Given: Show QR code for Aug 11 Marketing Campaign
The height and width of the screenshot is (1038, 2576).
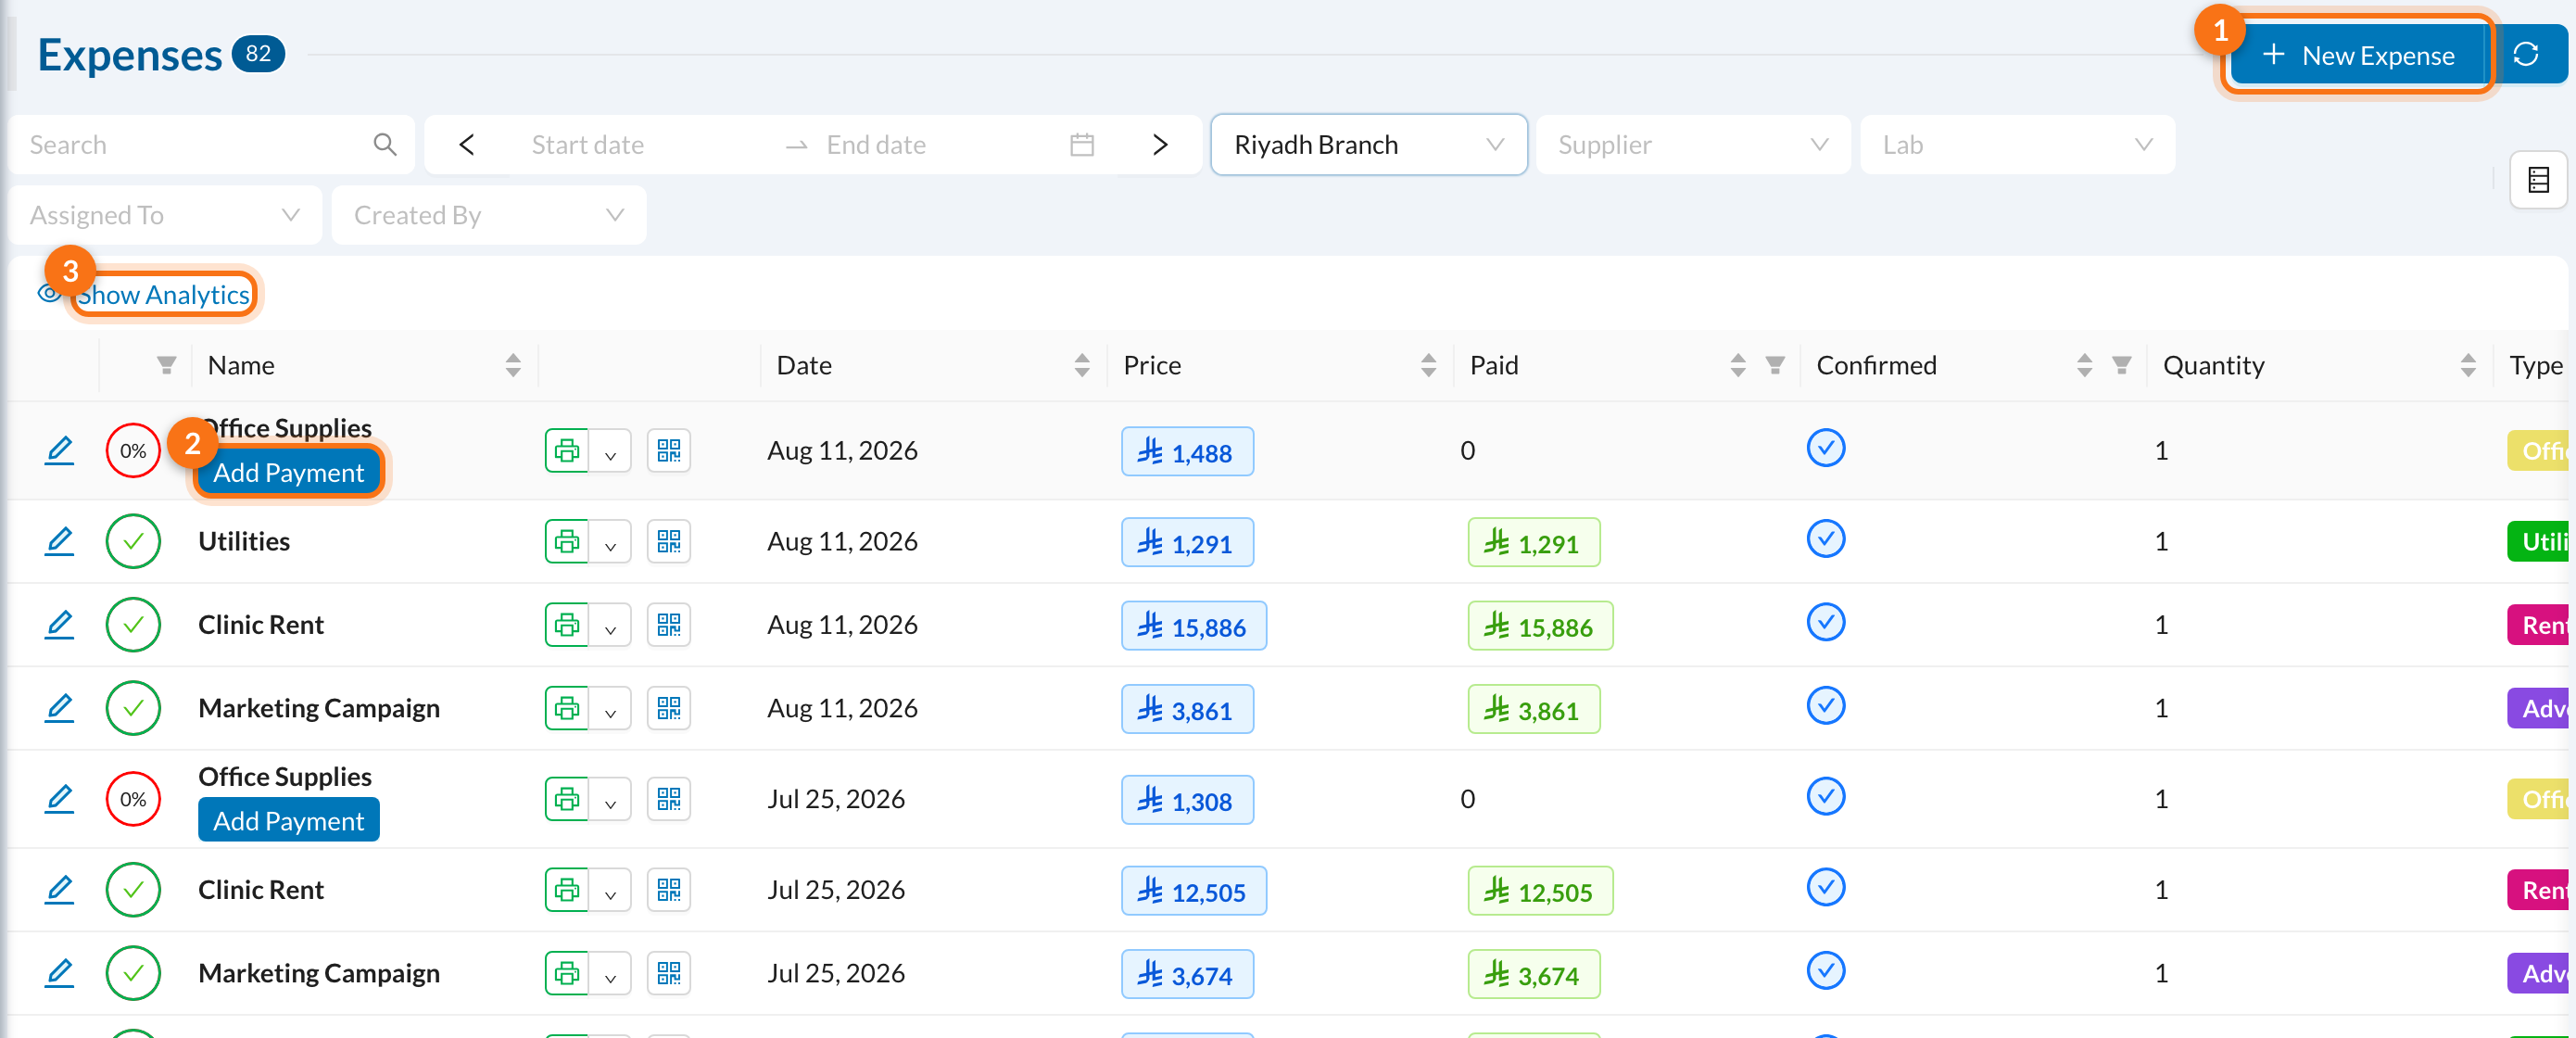Looking at the screenshot, I should point(669,708).
